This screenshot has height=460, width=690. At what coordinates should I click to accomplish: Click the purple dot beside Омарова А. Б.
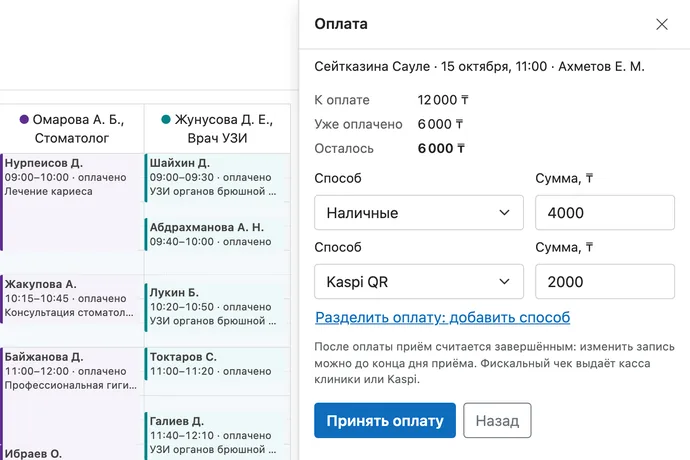coord(24,119)
